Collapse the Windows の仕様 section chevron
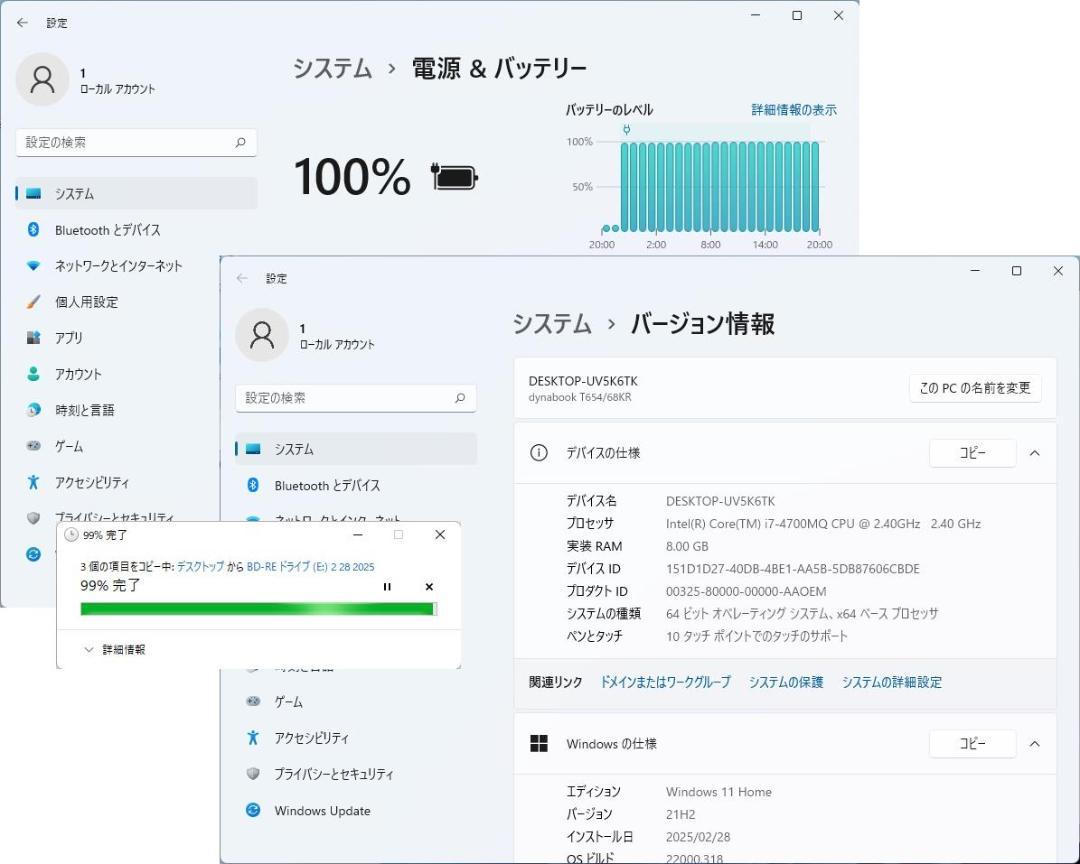The image size is (1080, 864). 1035,744
